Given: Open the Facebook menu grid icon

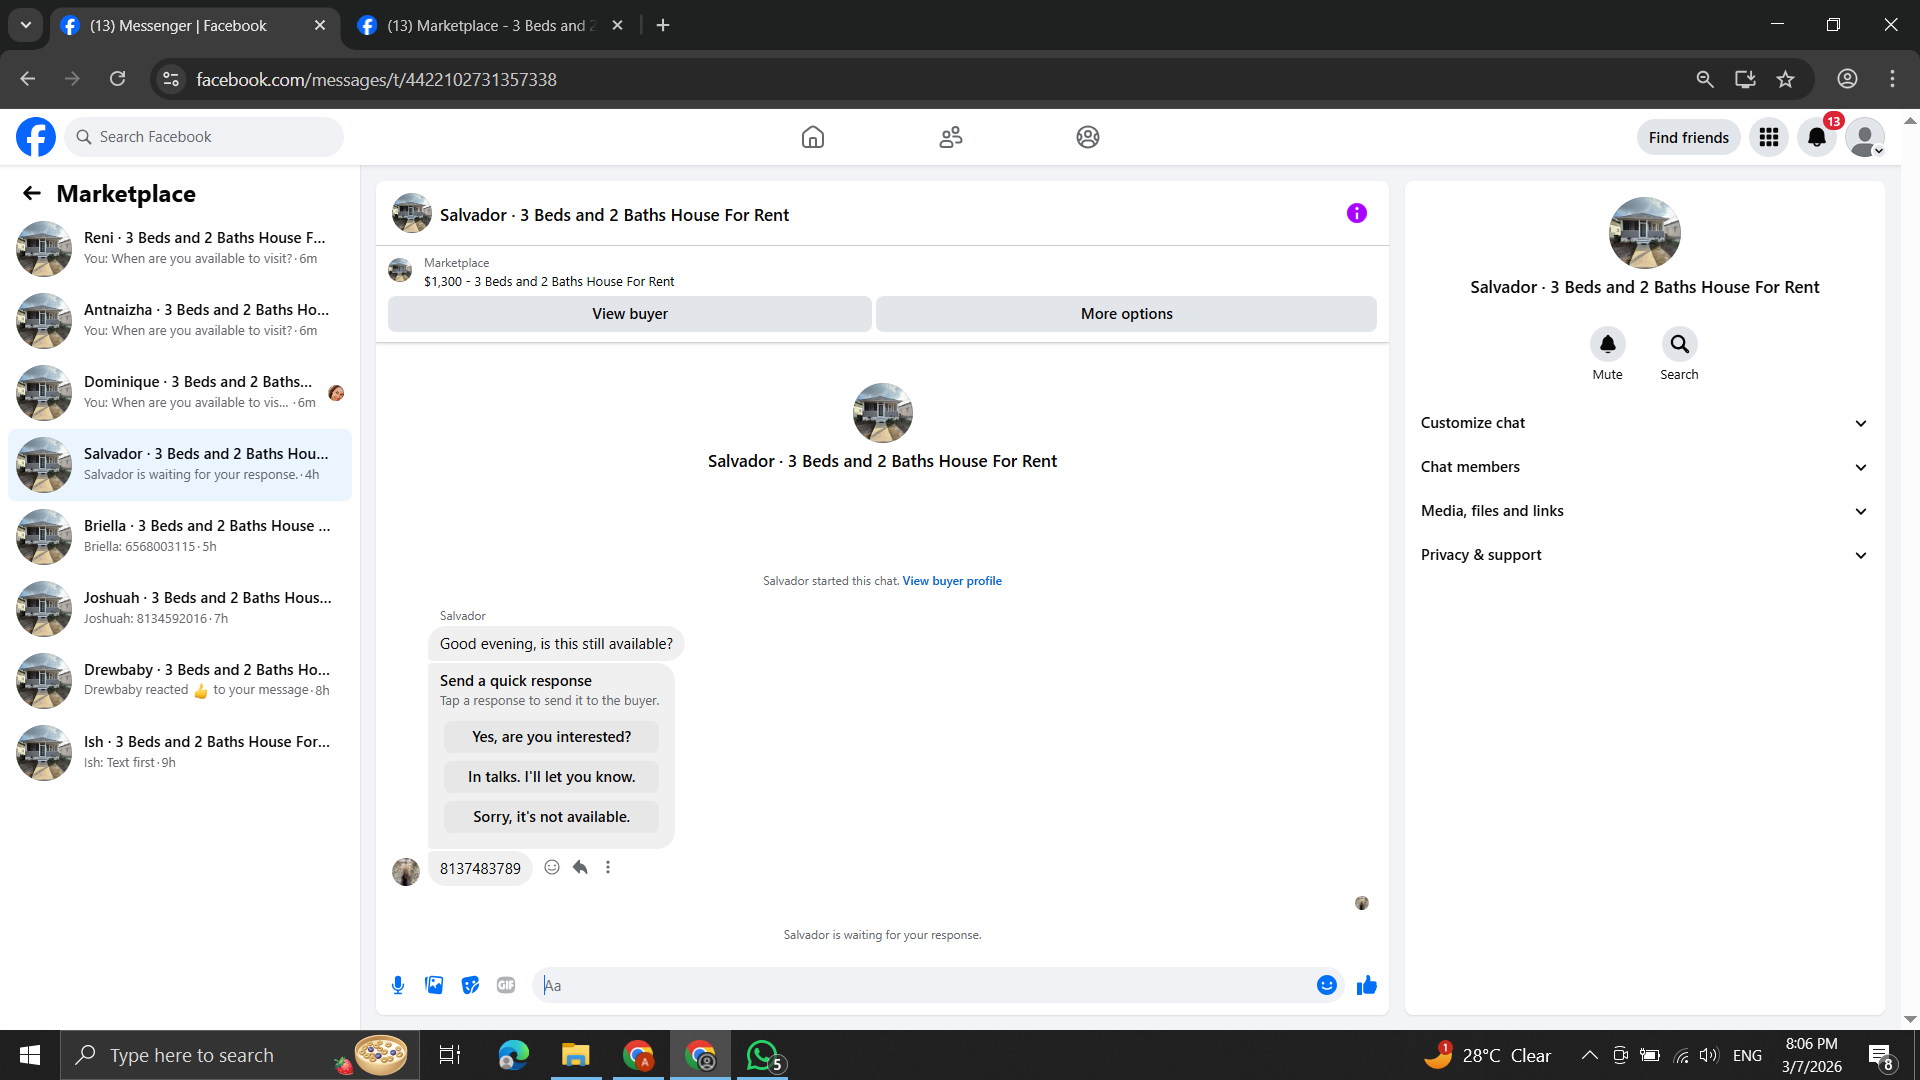Looking at the screenshot, I should [x=1769, y=137].
